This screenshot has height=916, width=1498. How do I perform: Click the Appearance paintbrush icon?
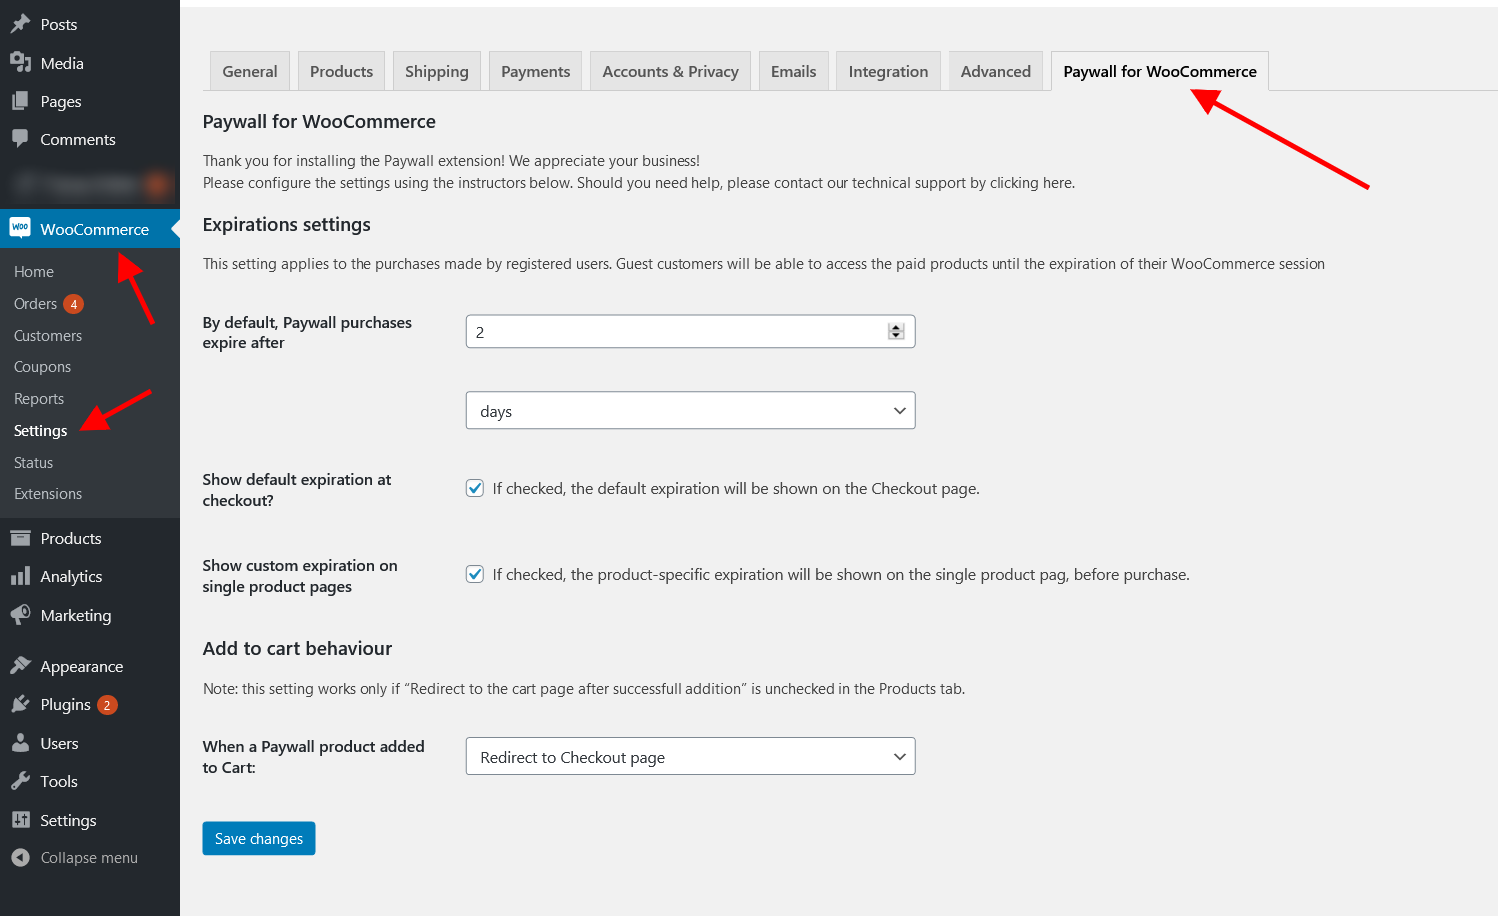(x=20, y=666)
